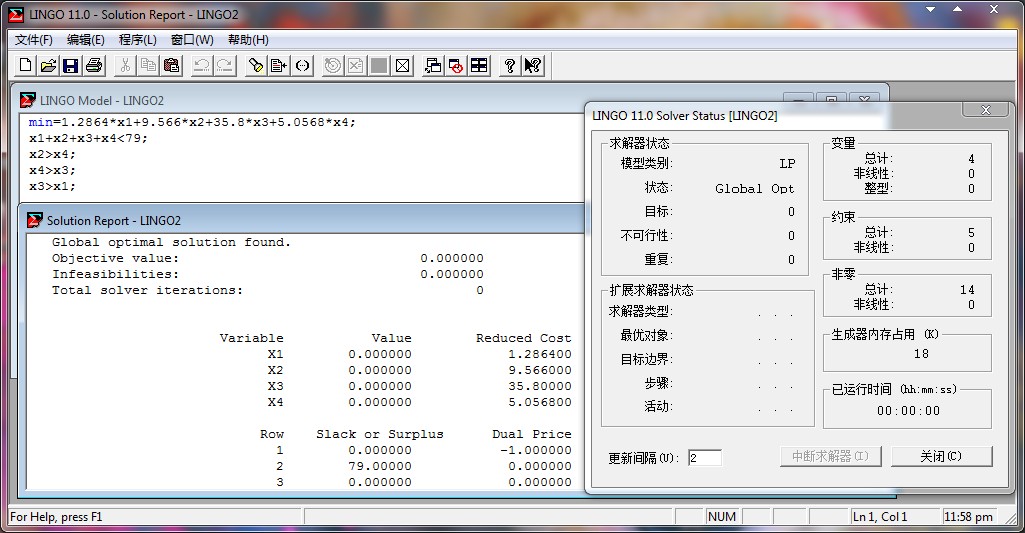
Task: Click the constraint x1+x2+x3+x4<79
Action: [88, 138]
